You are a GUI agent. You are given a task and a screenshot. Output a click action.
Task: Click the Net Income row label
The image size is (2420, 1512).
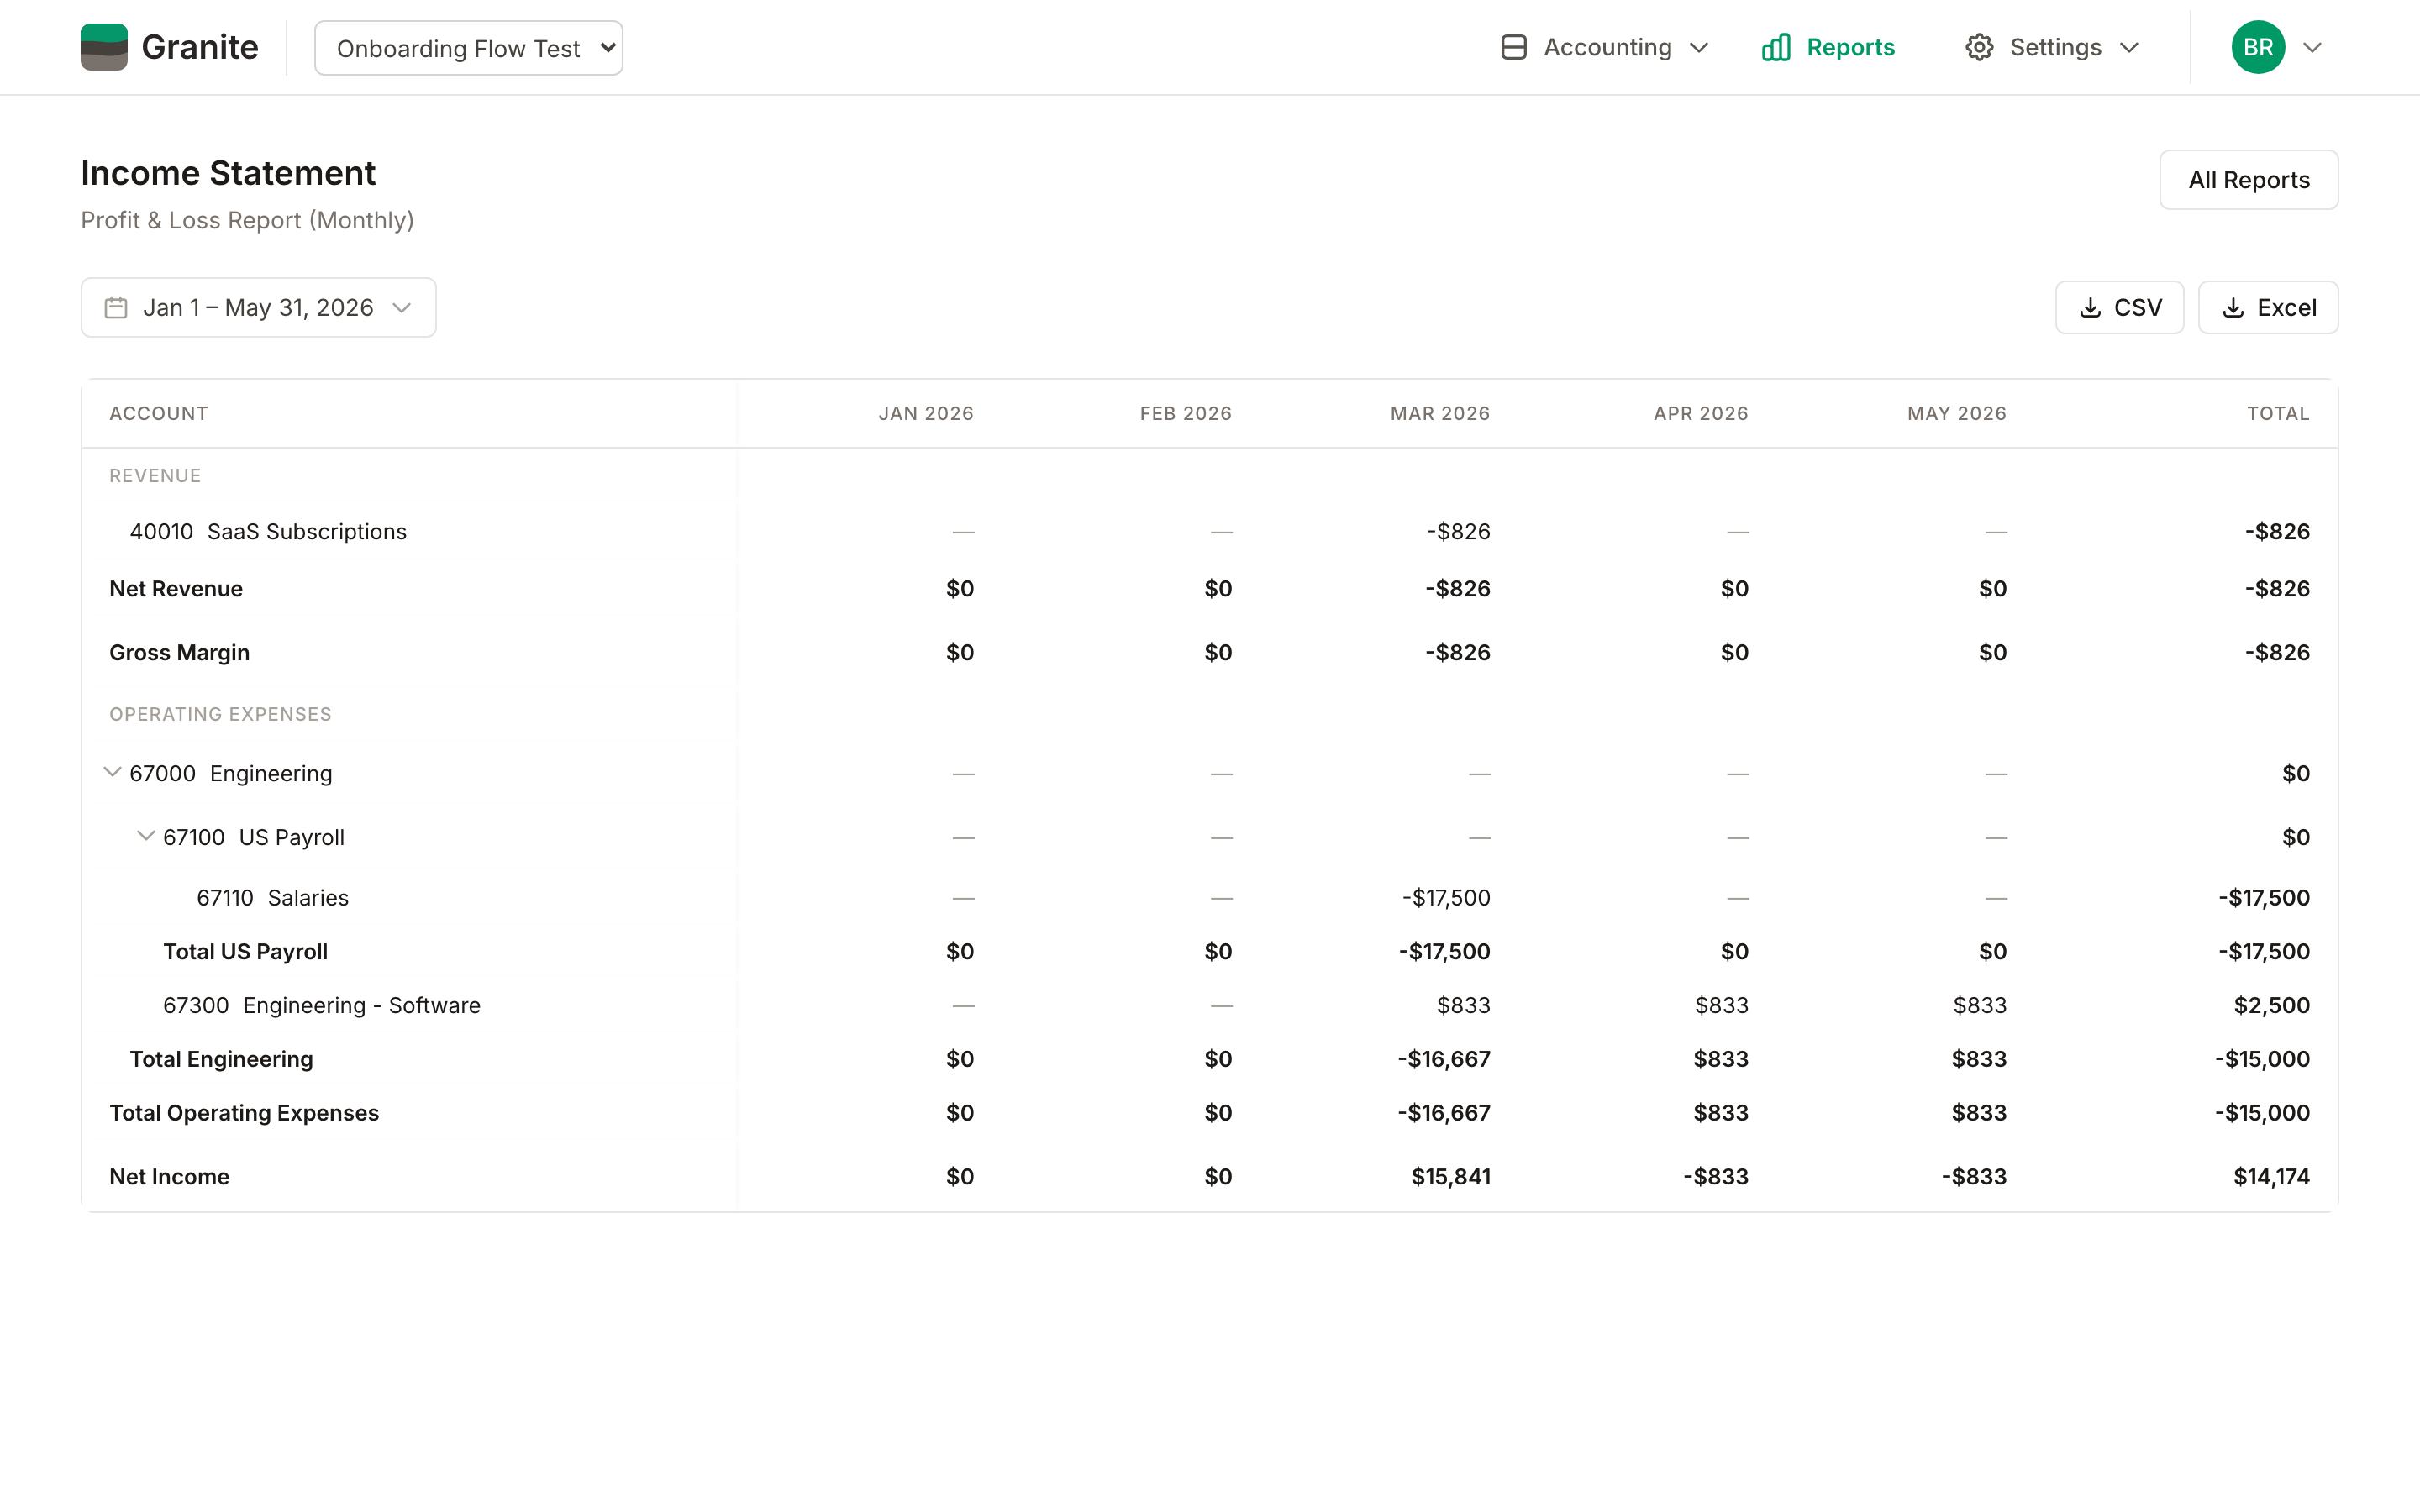pyautogui.click(x=169, y=1177)
